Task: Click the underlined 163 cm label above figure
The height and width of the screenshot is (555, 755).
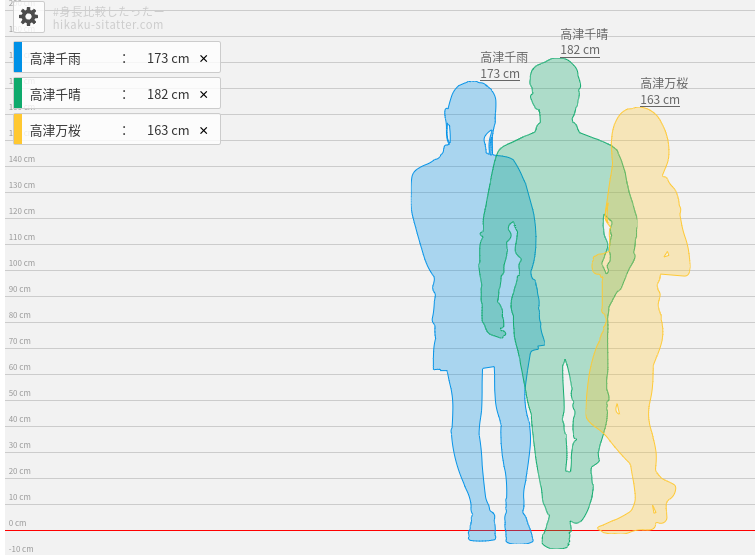Action: pyautogui.click(x=660, y=100)
